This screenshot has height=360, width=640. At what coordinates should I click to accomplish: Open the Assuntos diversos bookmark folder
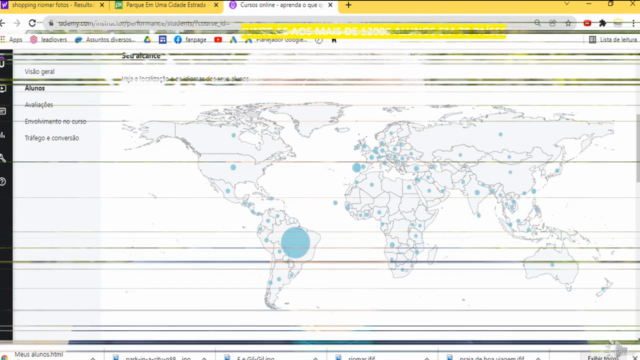[105, 40]
